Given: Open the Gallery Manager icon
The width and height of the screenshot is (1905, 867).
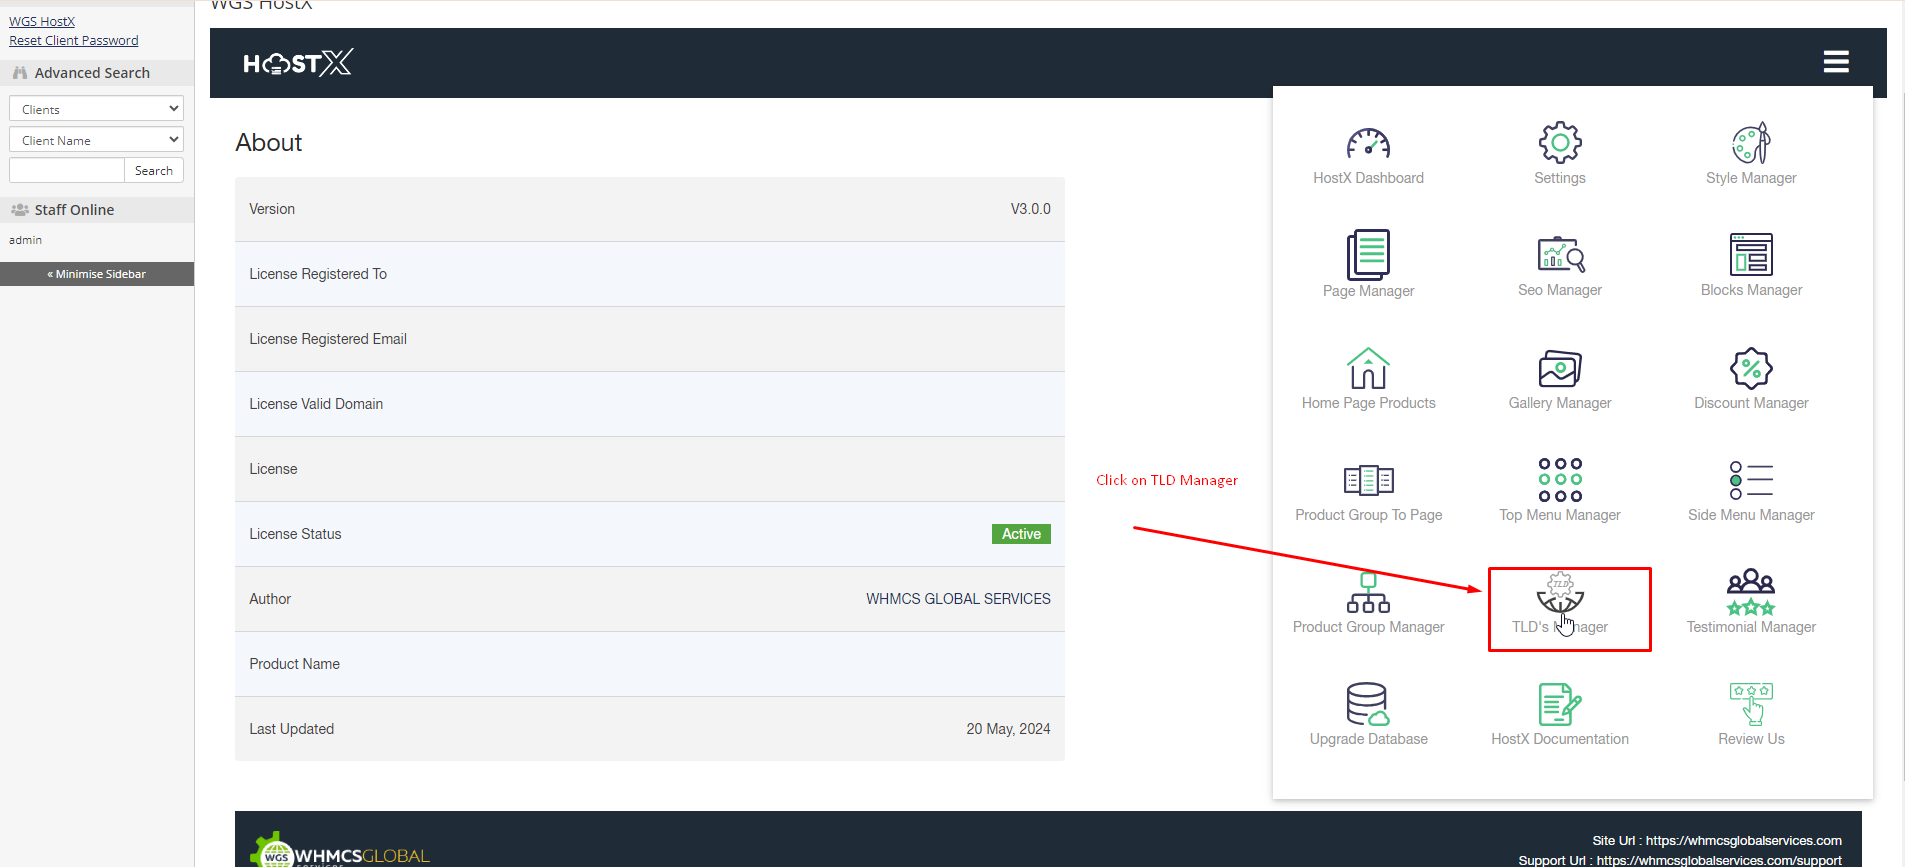Looking at the screenshot, I should point(1559,369).
